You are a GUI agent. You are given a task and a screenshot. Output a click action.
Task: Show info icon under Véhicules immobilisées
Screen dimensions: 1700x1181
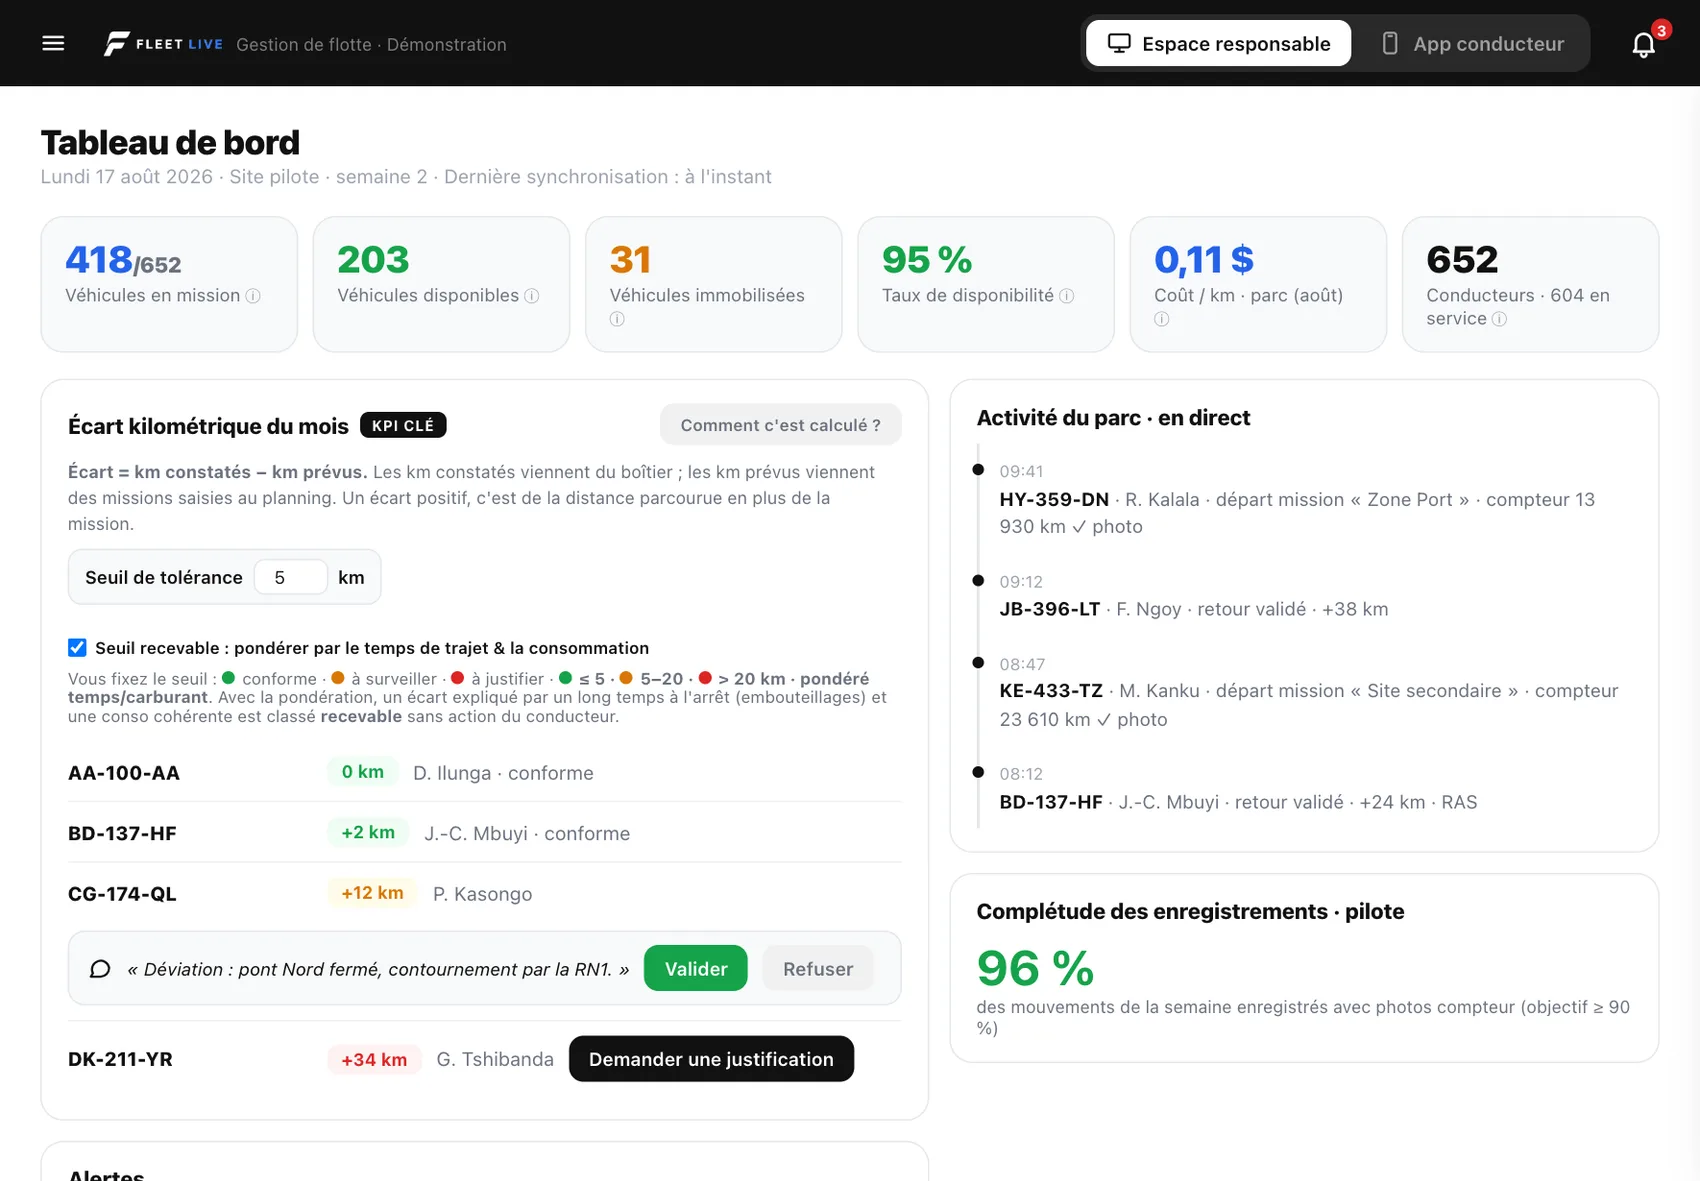(x=617, y=319)
